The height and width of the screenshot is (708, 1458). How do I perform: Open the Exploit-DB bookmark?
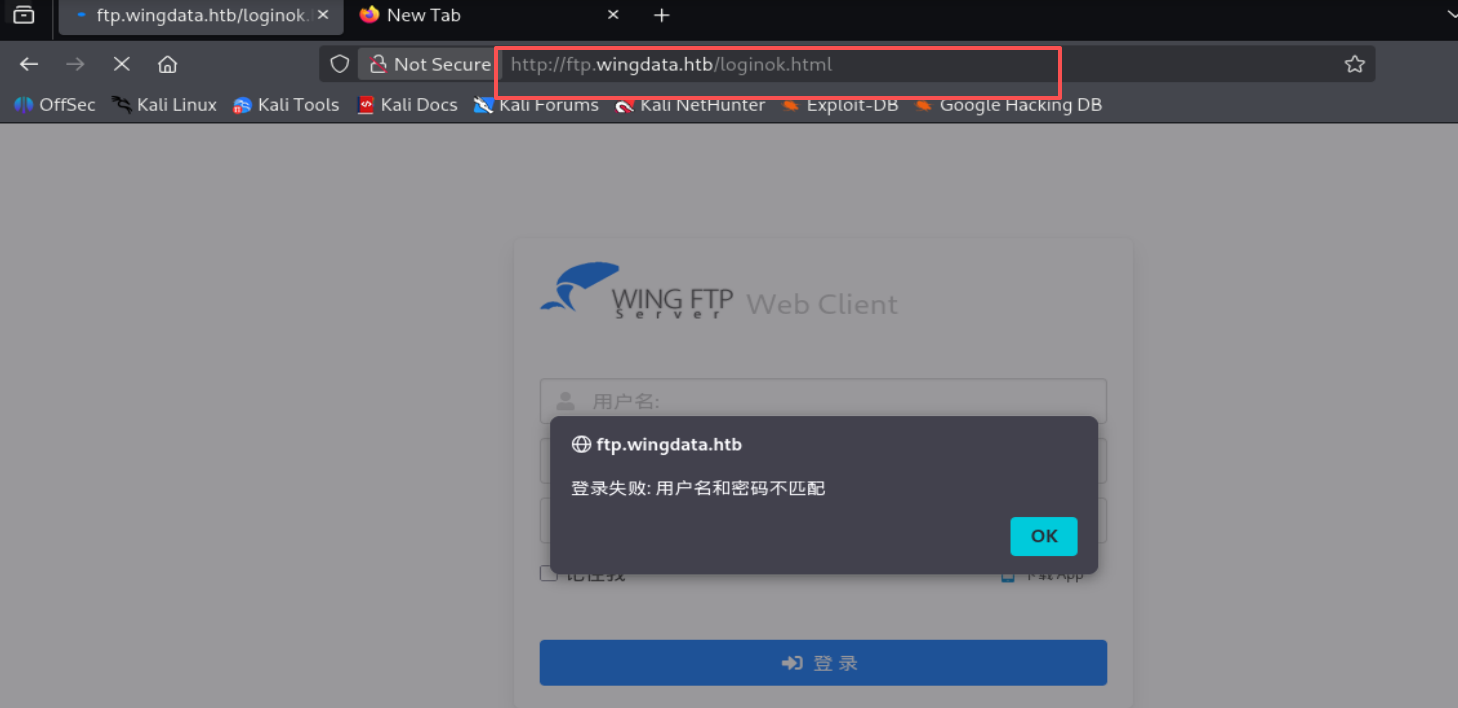tap(840, 105)
